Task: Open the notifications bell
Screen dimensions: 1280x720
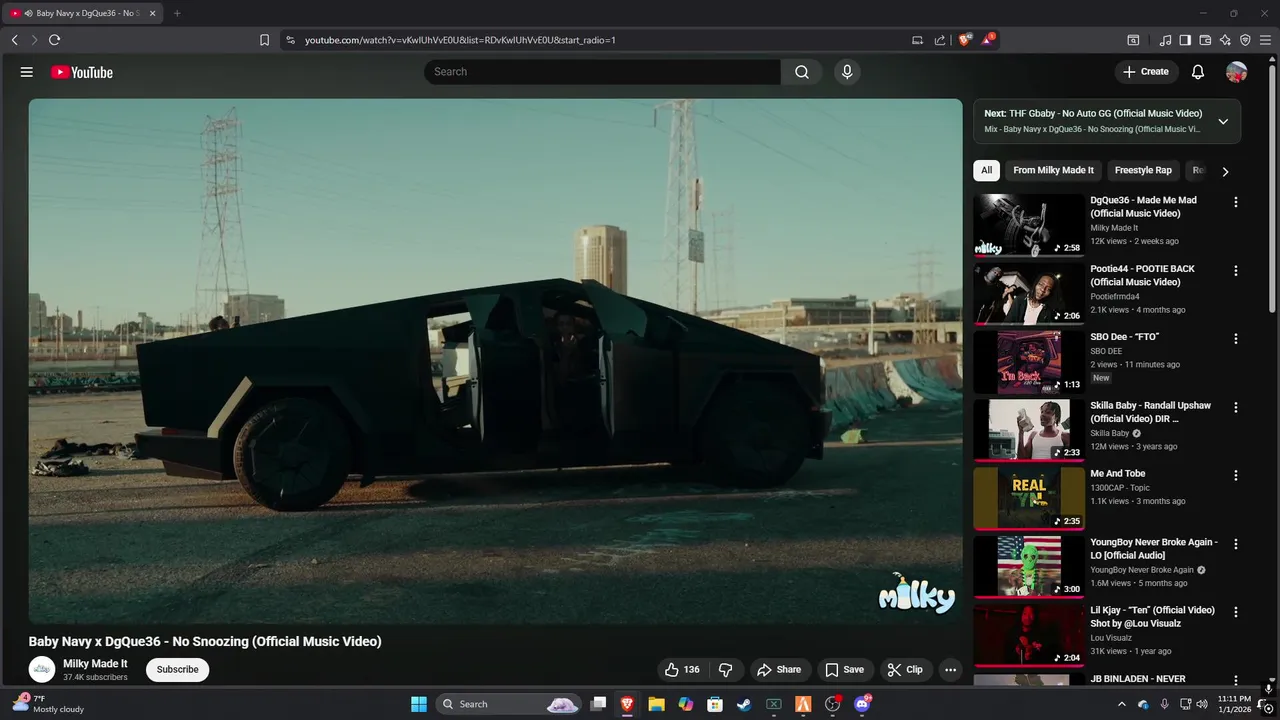Action: pyautogui.click(x=1198, y=72)
